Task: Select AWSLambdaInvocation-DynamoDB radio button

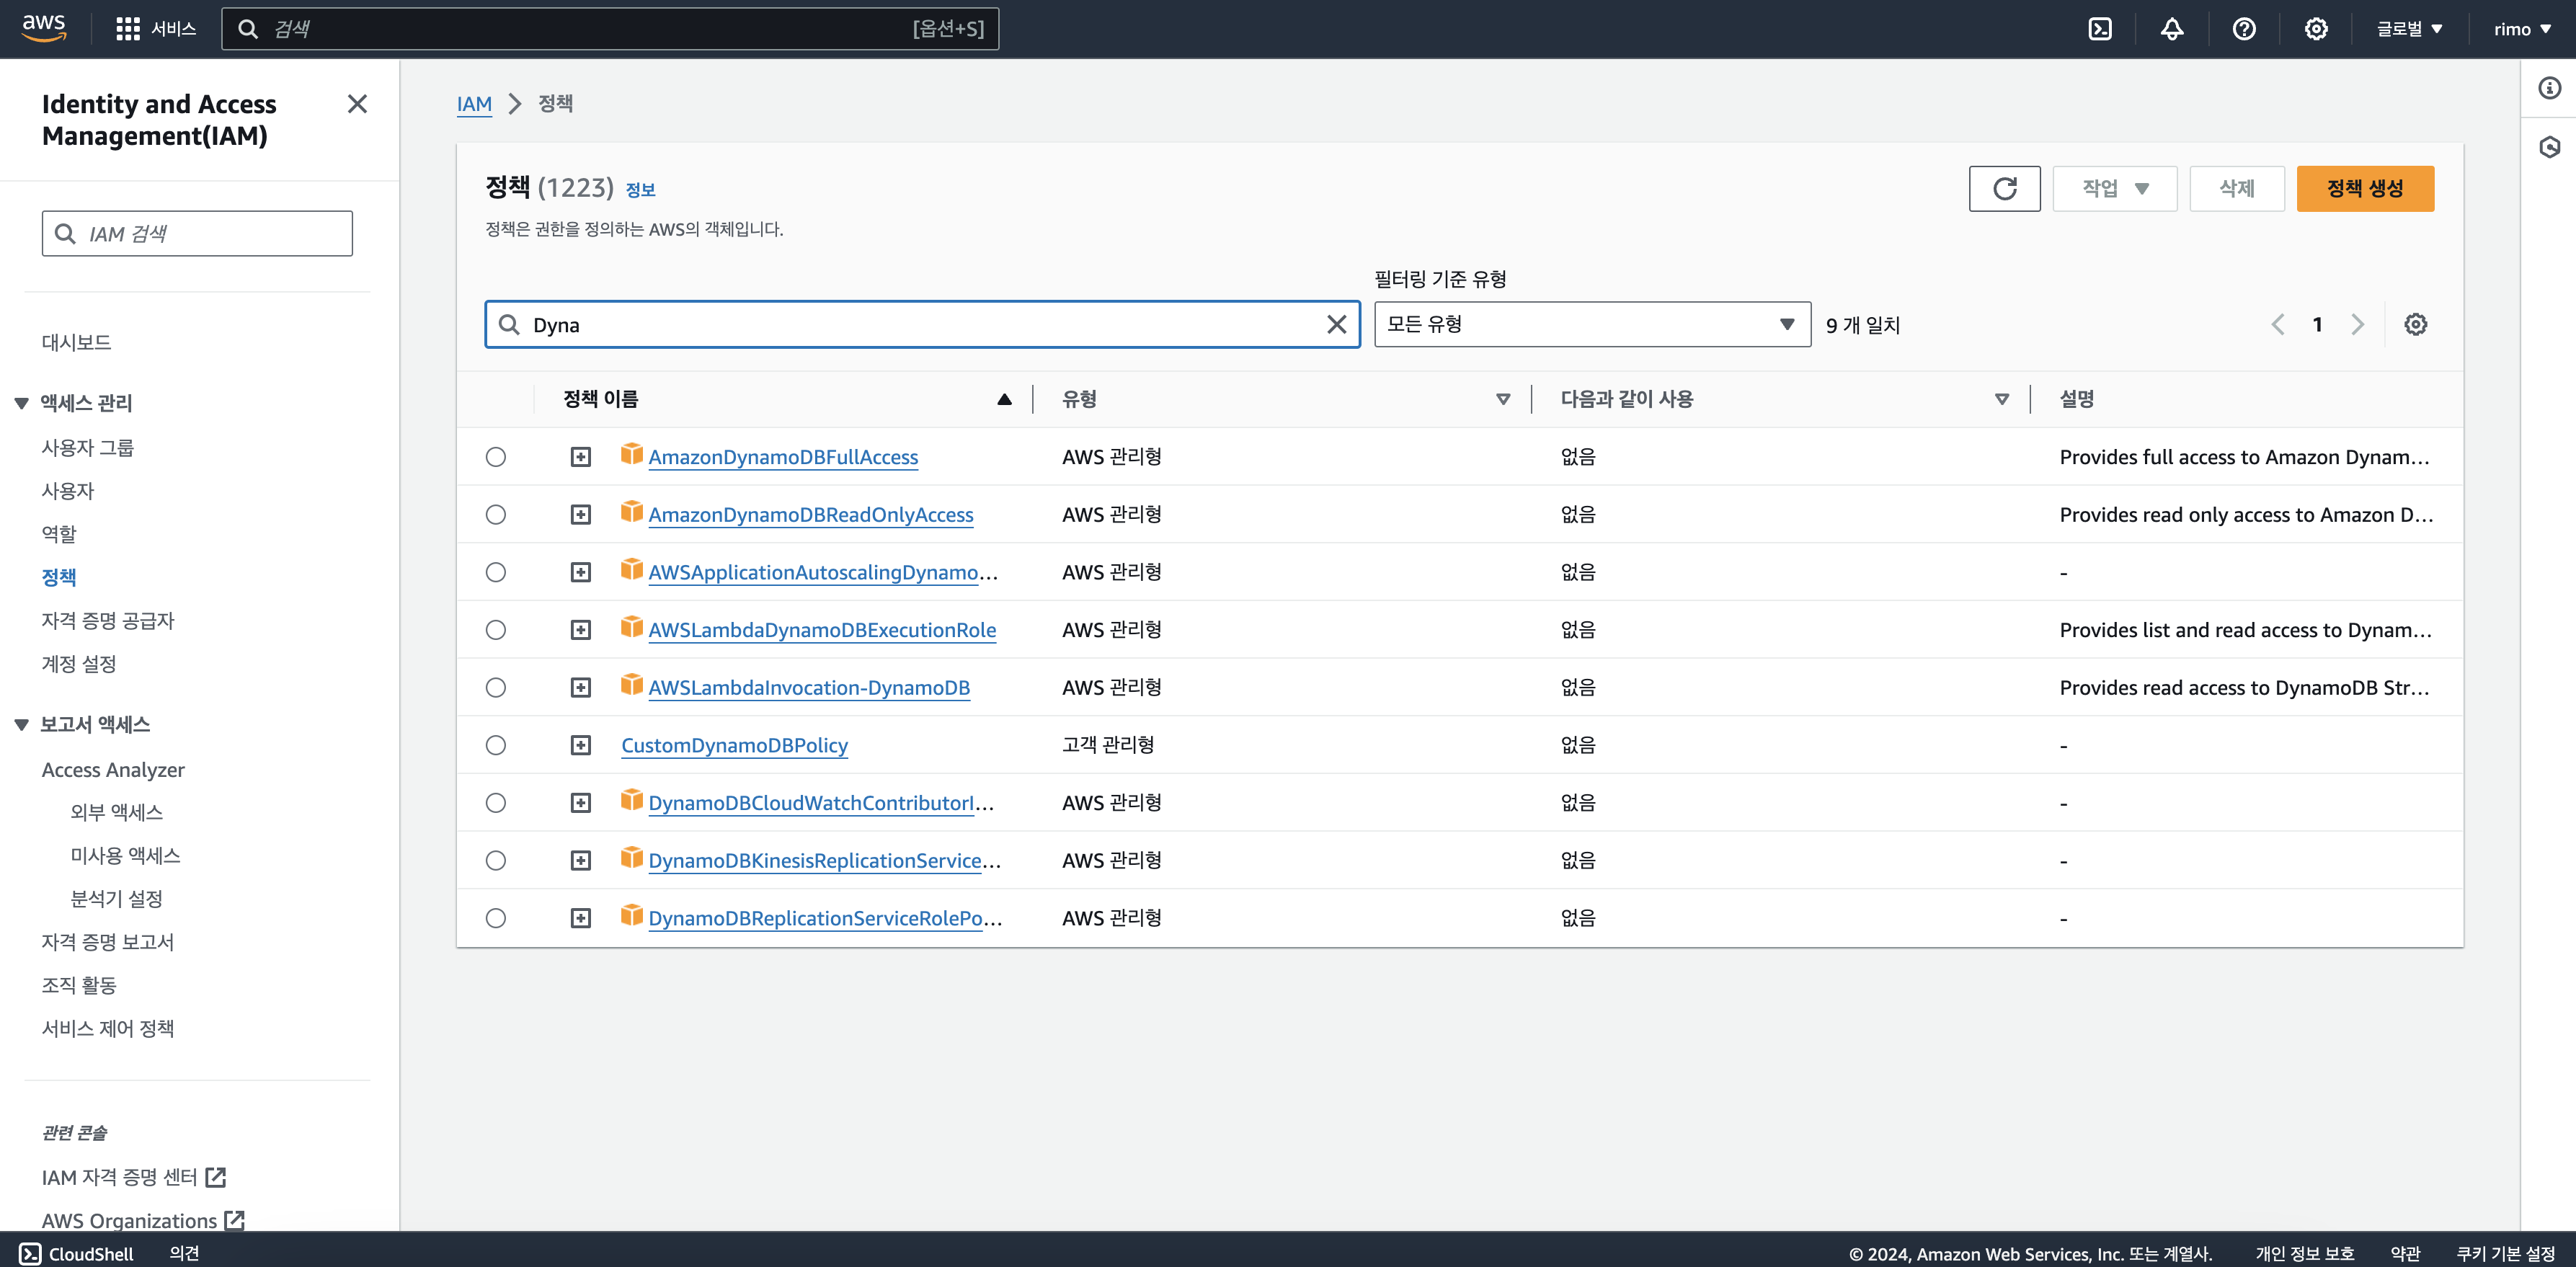Action: click(x=496, y=688)
